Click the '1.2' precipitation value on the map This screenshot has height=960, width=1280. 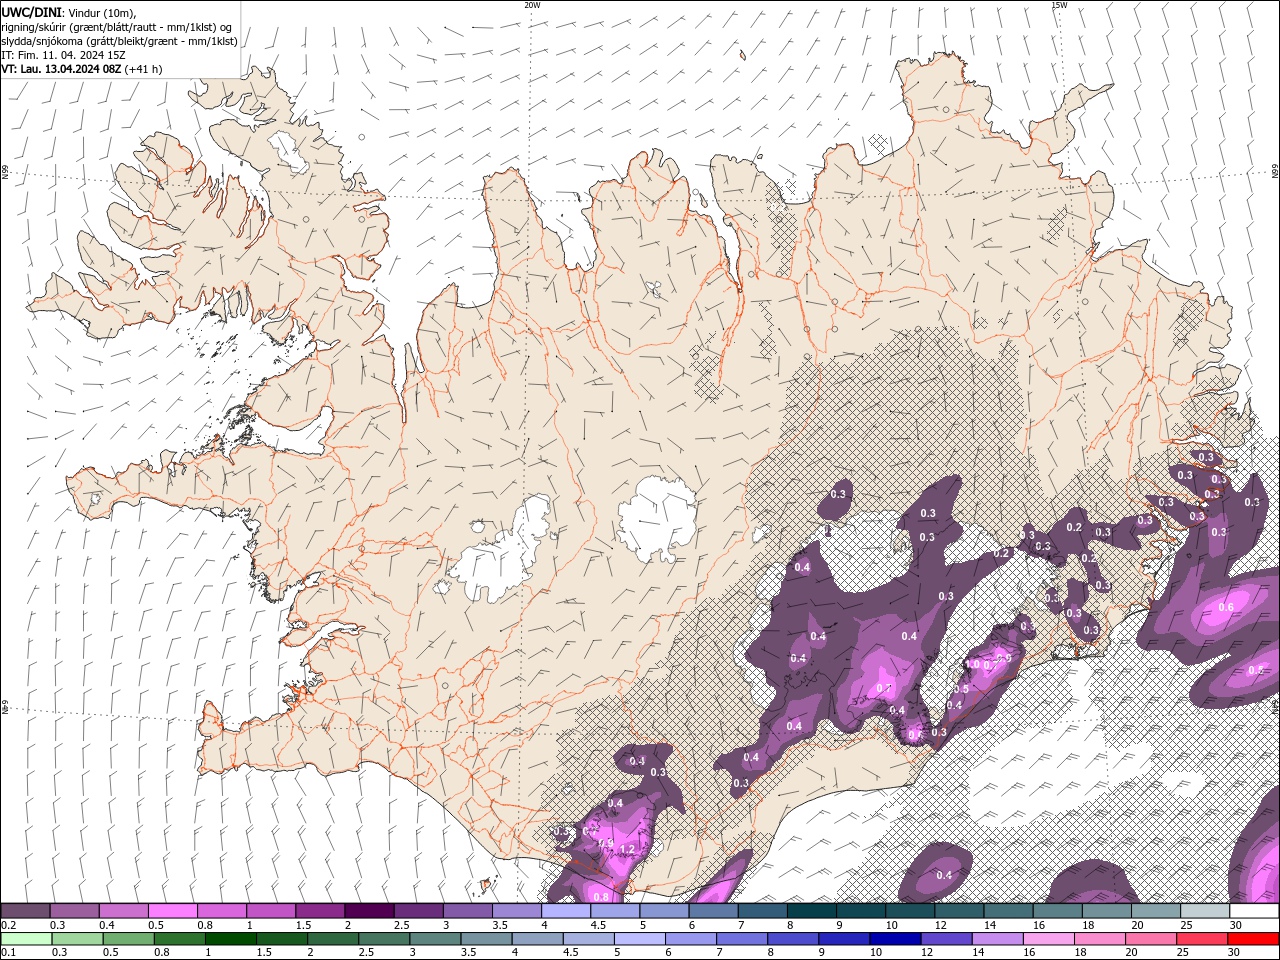tap(627, 850)
